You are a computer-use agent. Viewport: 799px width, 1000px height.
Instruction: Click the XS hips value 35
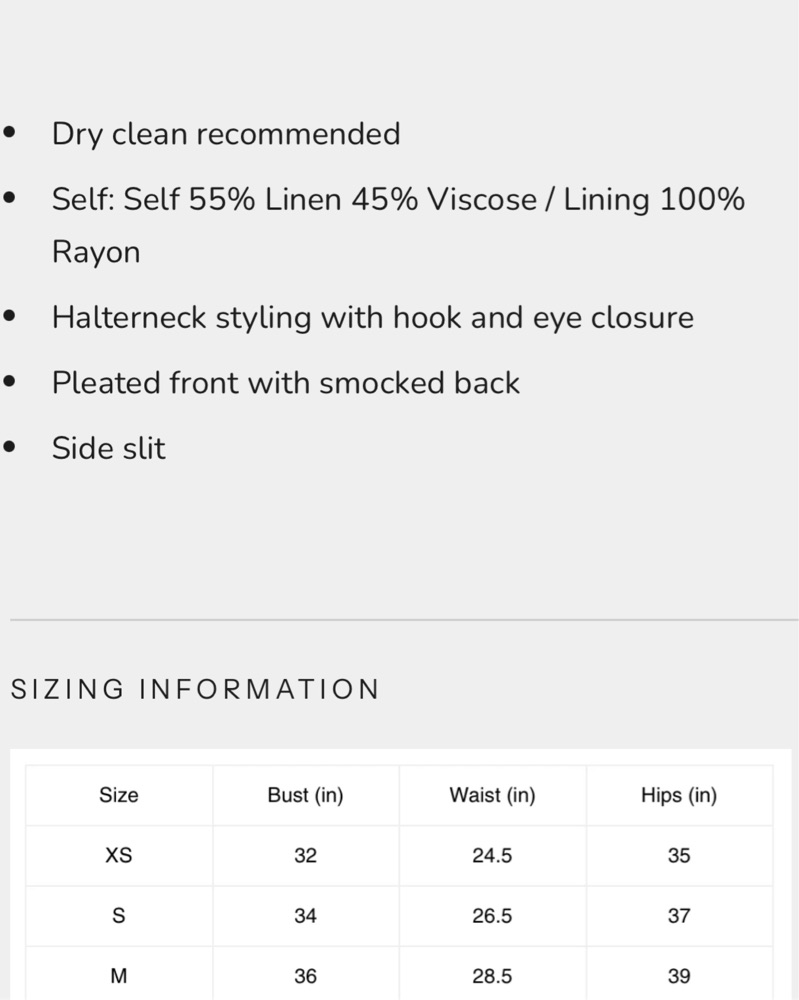tap(679, 856)
